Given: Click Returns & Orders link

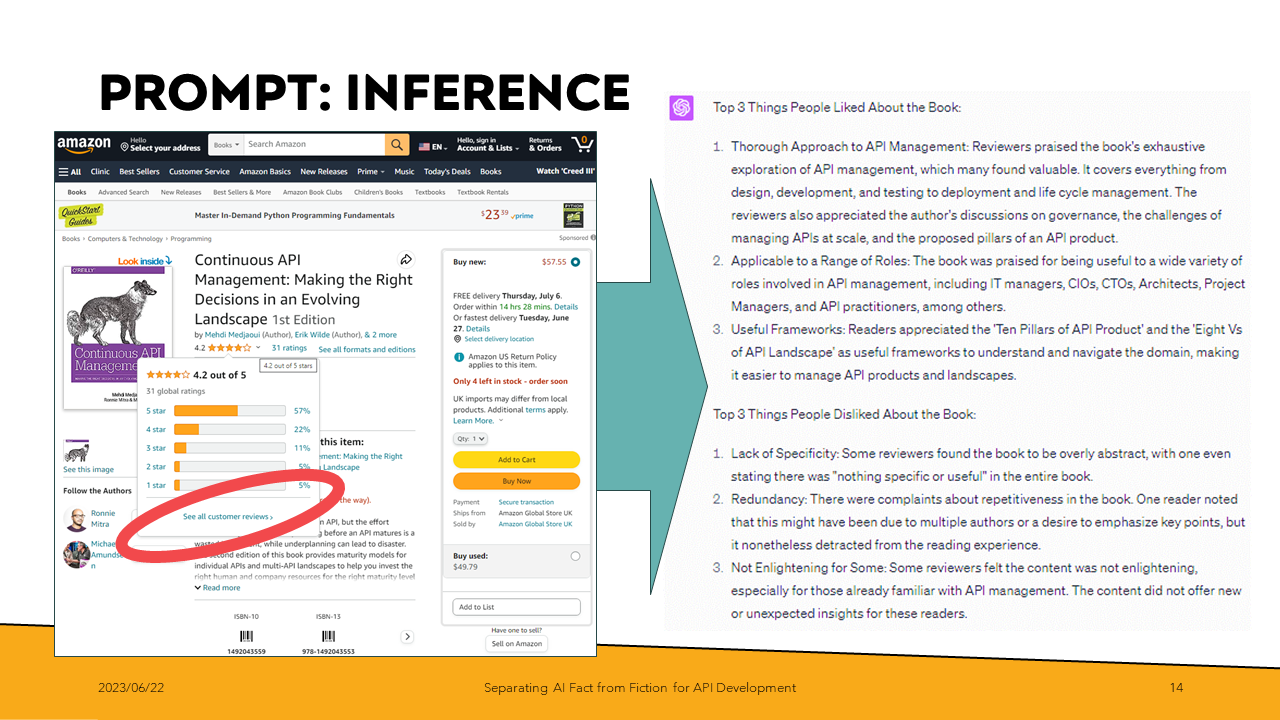Looking at the screenshot, I should point(545,144).
